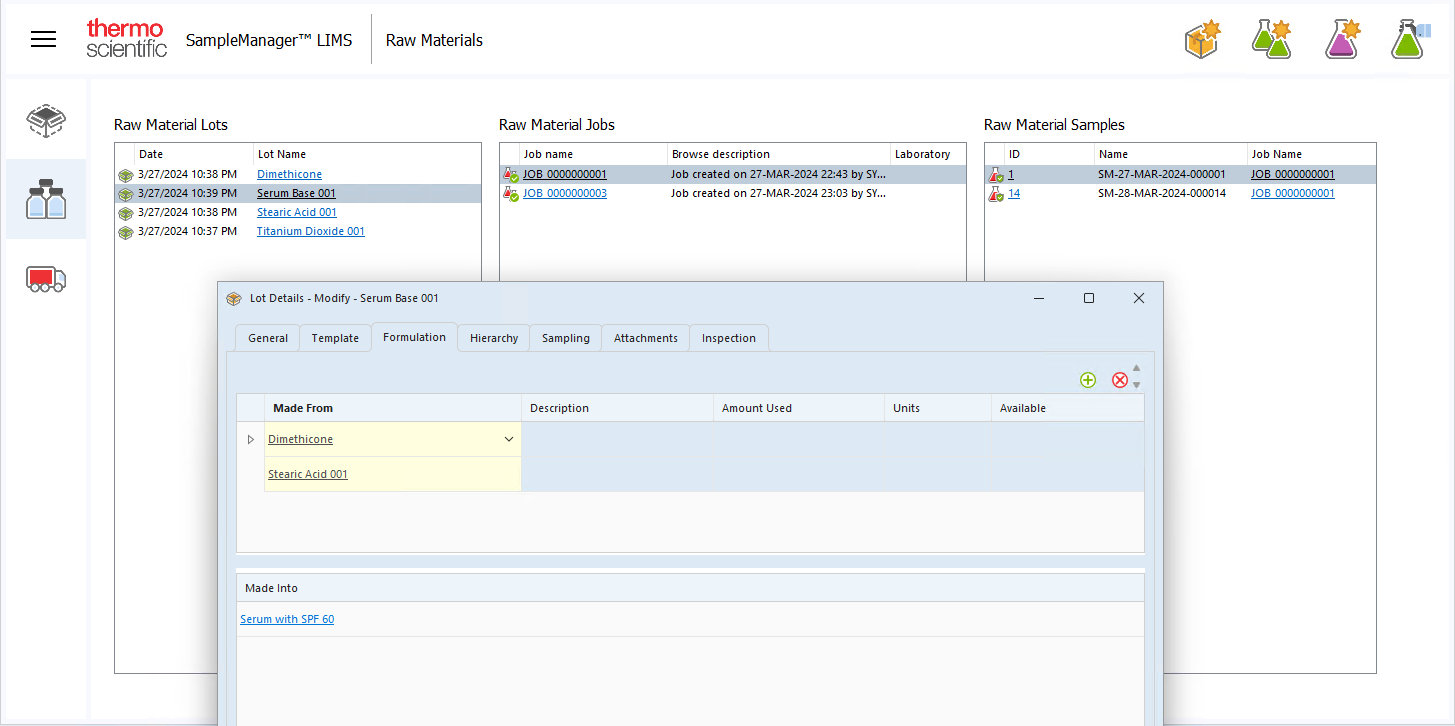Click the orange box icon in top toolbar
Screen dimensions: 1455x726
point(1202,40)
